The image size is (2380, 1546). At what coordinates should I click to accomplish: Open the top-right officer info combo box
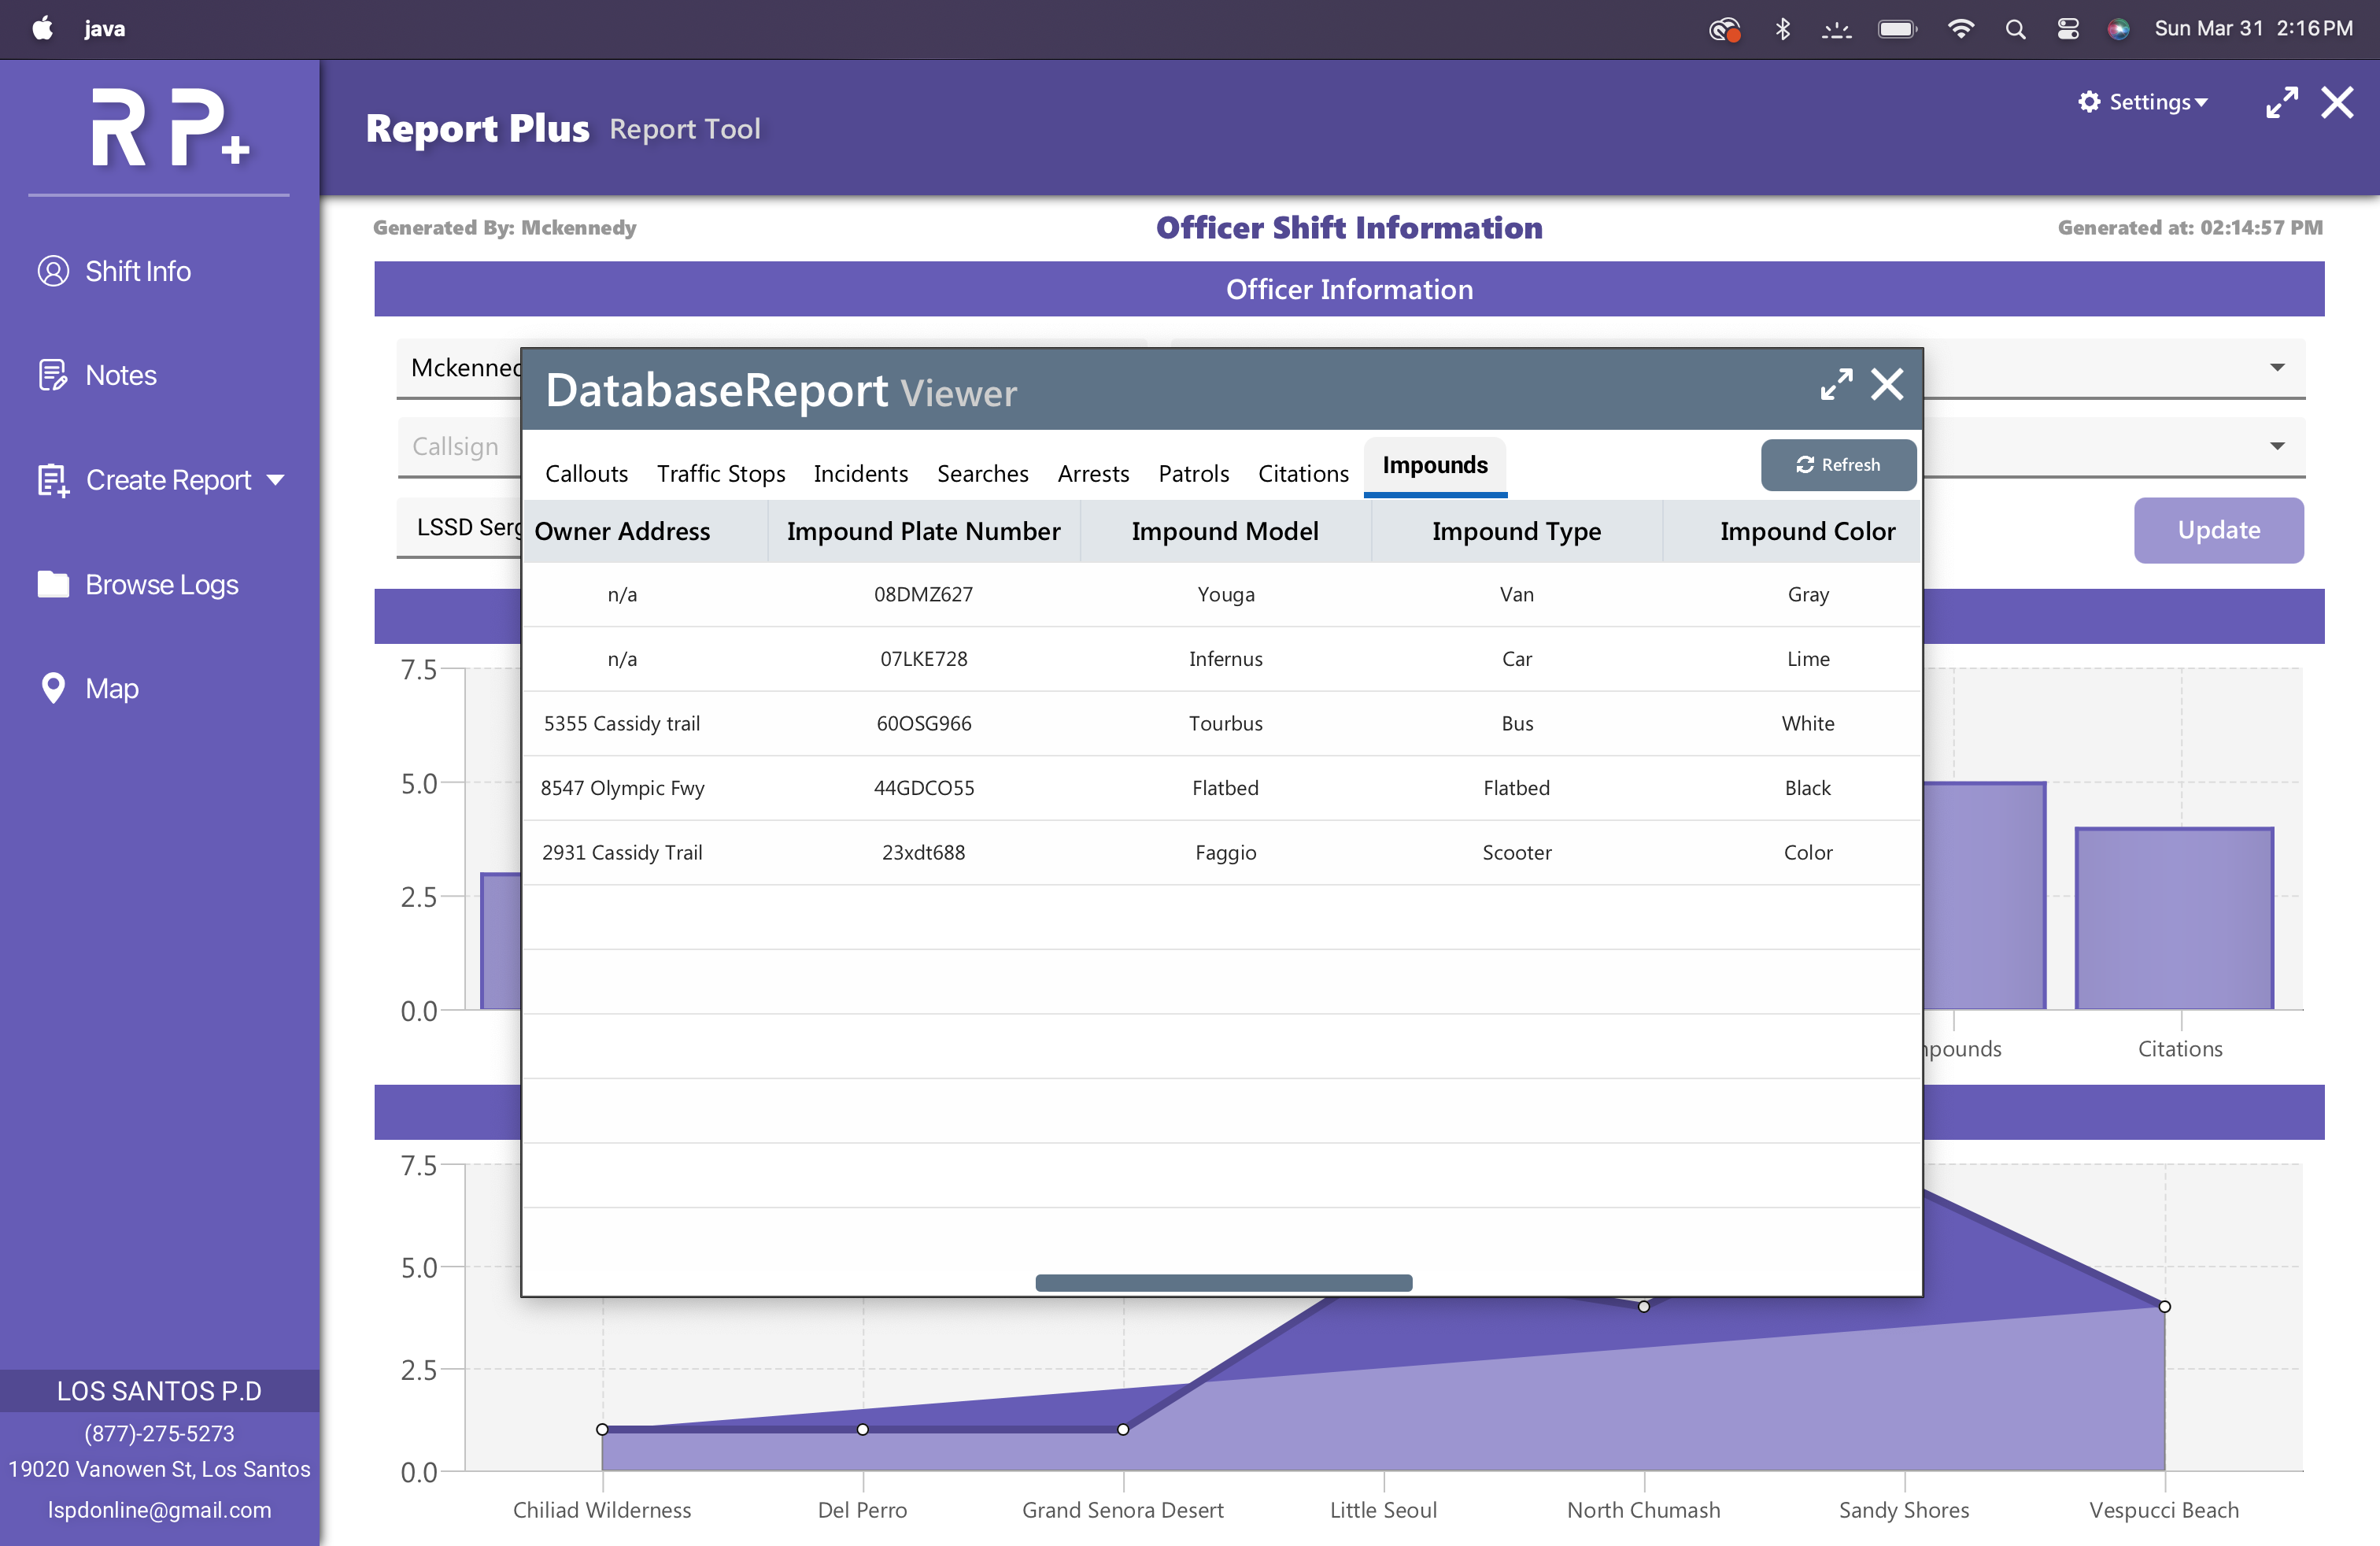click(2277, 367)
